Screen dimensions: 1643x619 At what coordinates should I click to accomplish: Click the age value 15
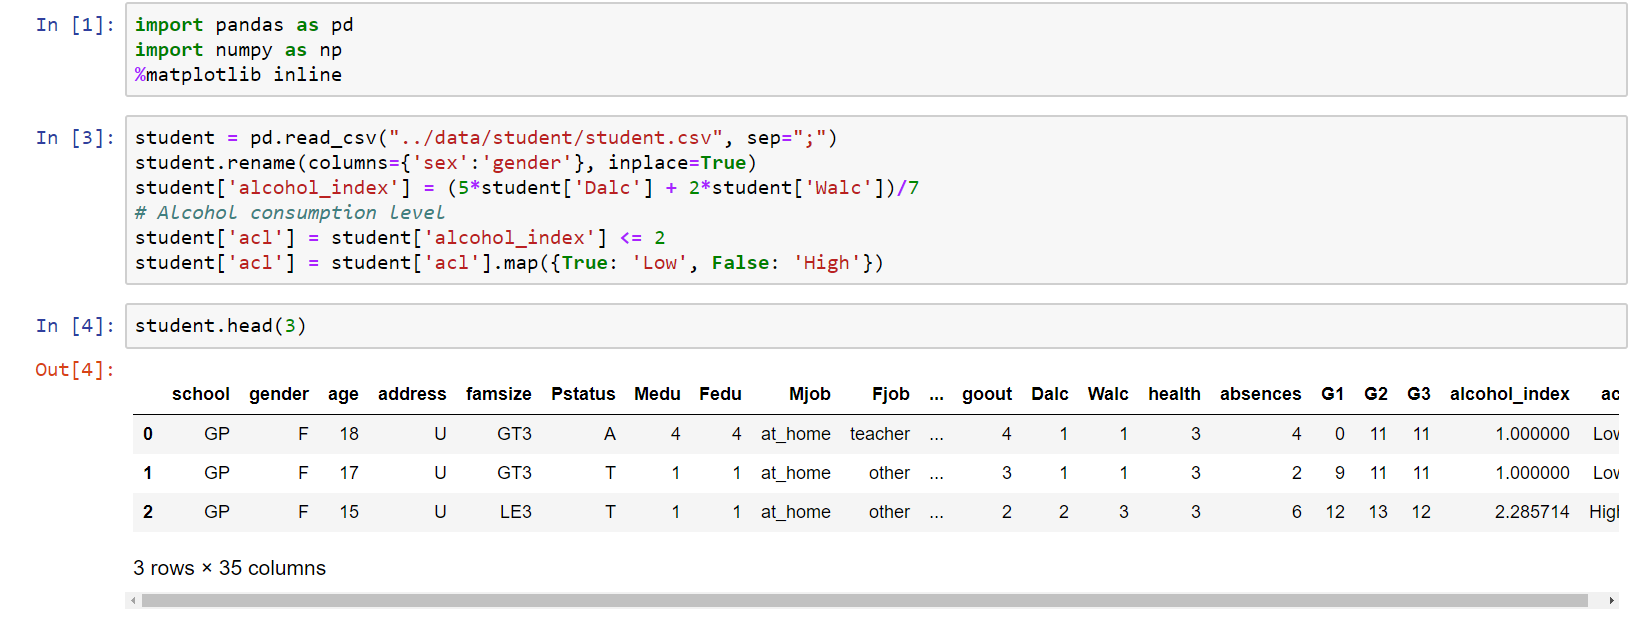point(349,512)
